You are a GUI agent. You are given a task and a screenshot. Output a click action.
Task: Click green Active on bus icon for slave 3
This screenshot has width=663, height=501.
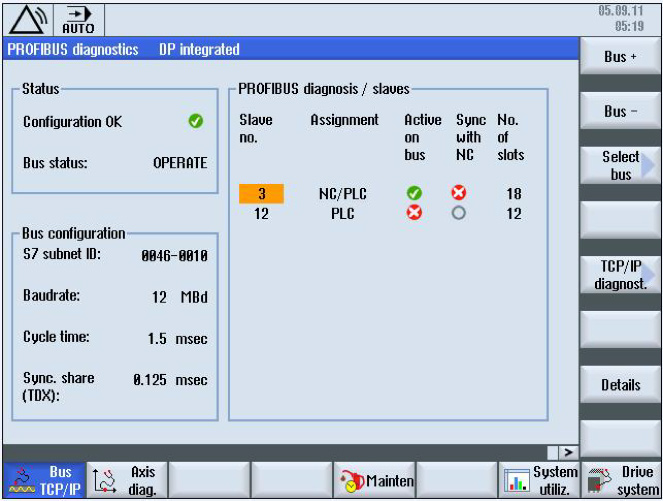tap(414, 193)
